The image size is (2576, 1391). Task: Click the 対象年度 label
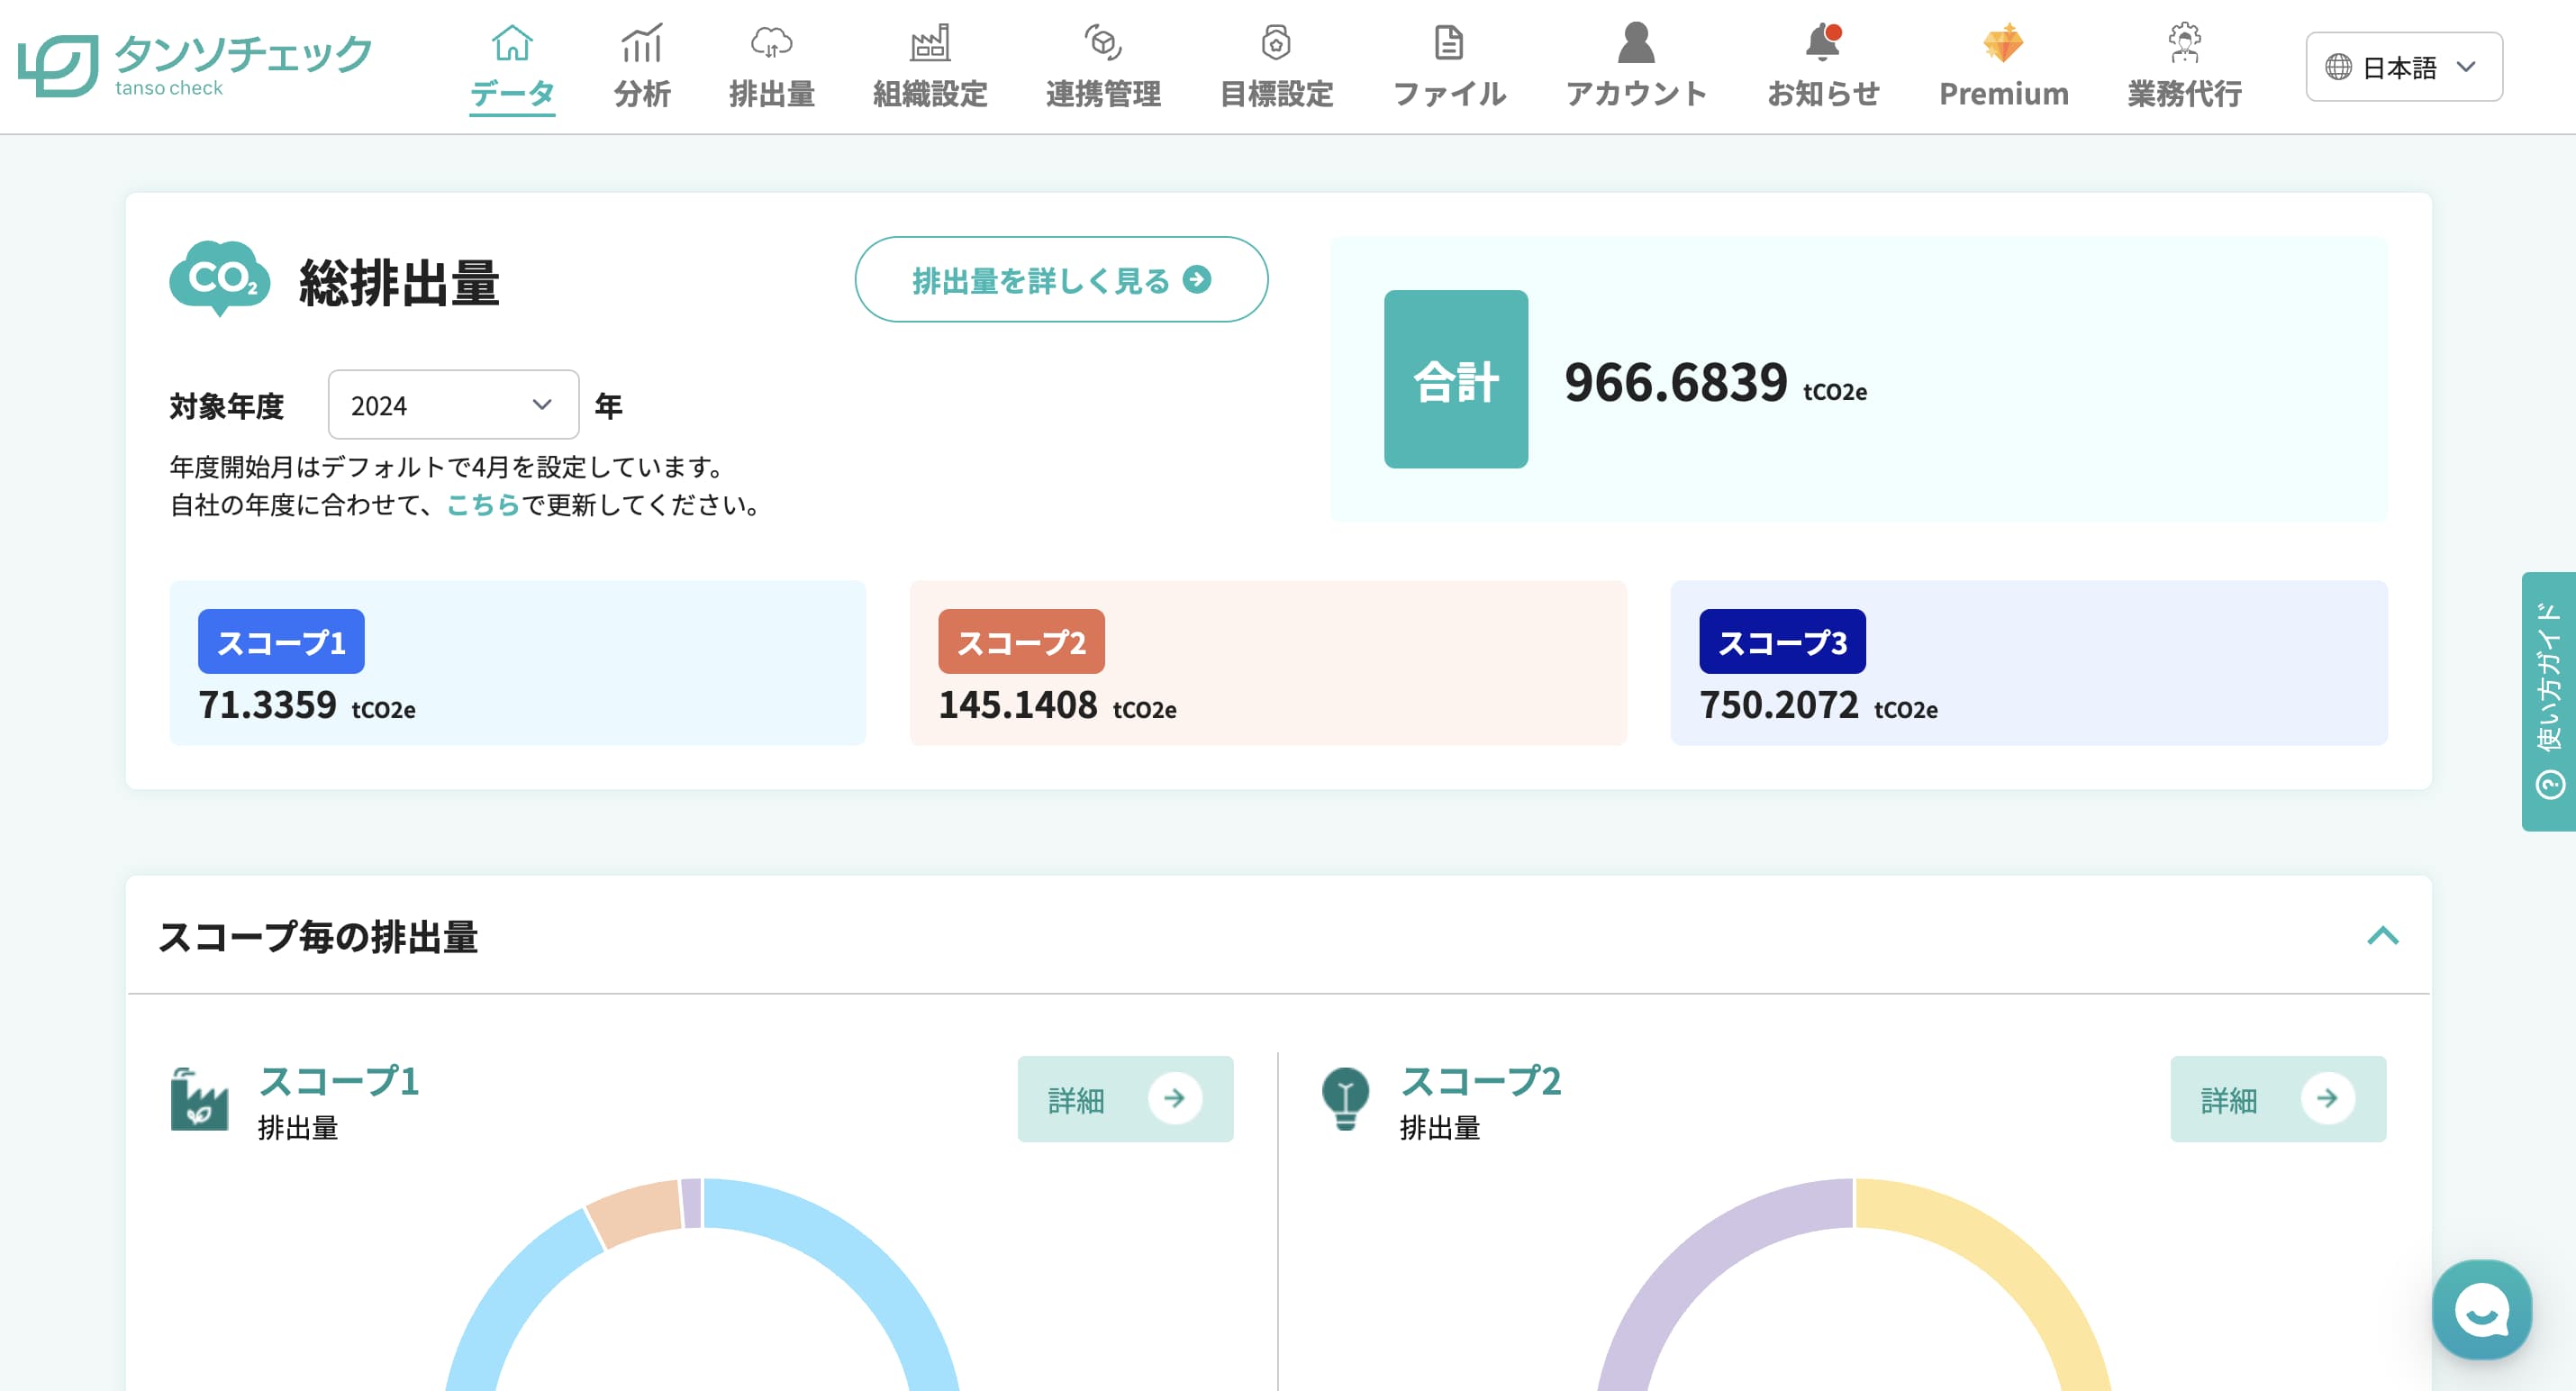click(227, 406)
